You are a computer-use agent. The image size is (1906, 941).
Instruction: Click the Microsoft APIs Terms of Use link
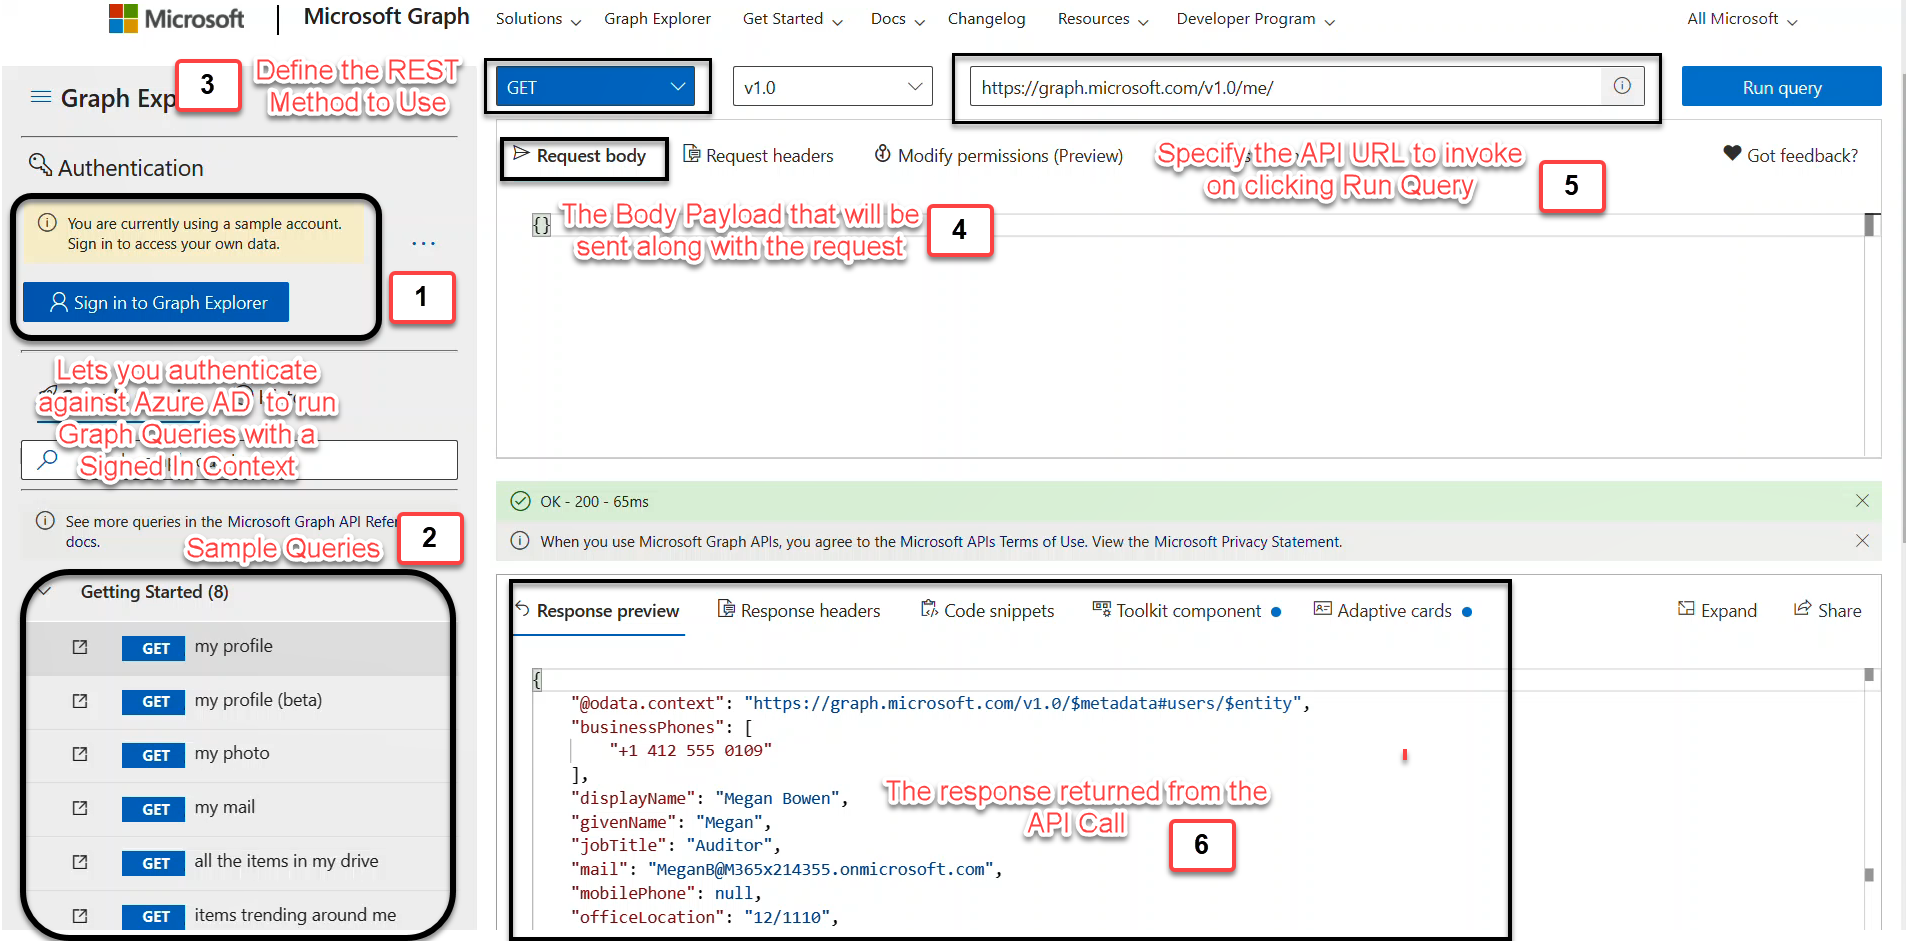(x=992, y=542)
